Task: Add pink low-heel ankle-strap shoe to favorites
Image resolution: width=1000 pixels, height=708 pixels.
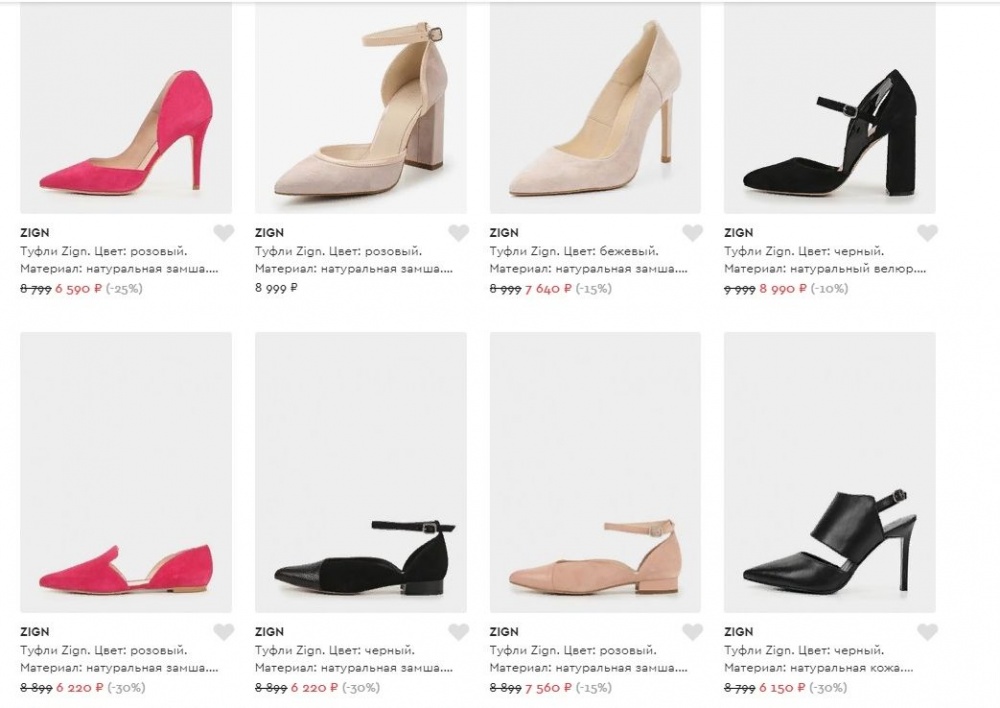Action: 693,632
